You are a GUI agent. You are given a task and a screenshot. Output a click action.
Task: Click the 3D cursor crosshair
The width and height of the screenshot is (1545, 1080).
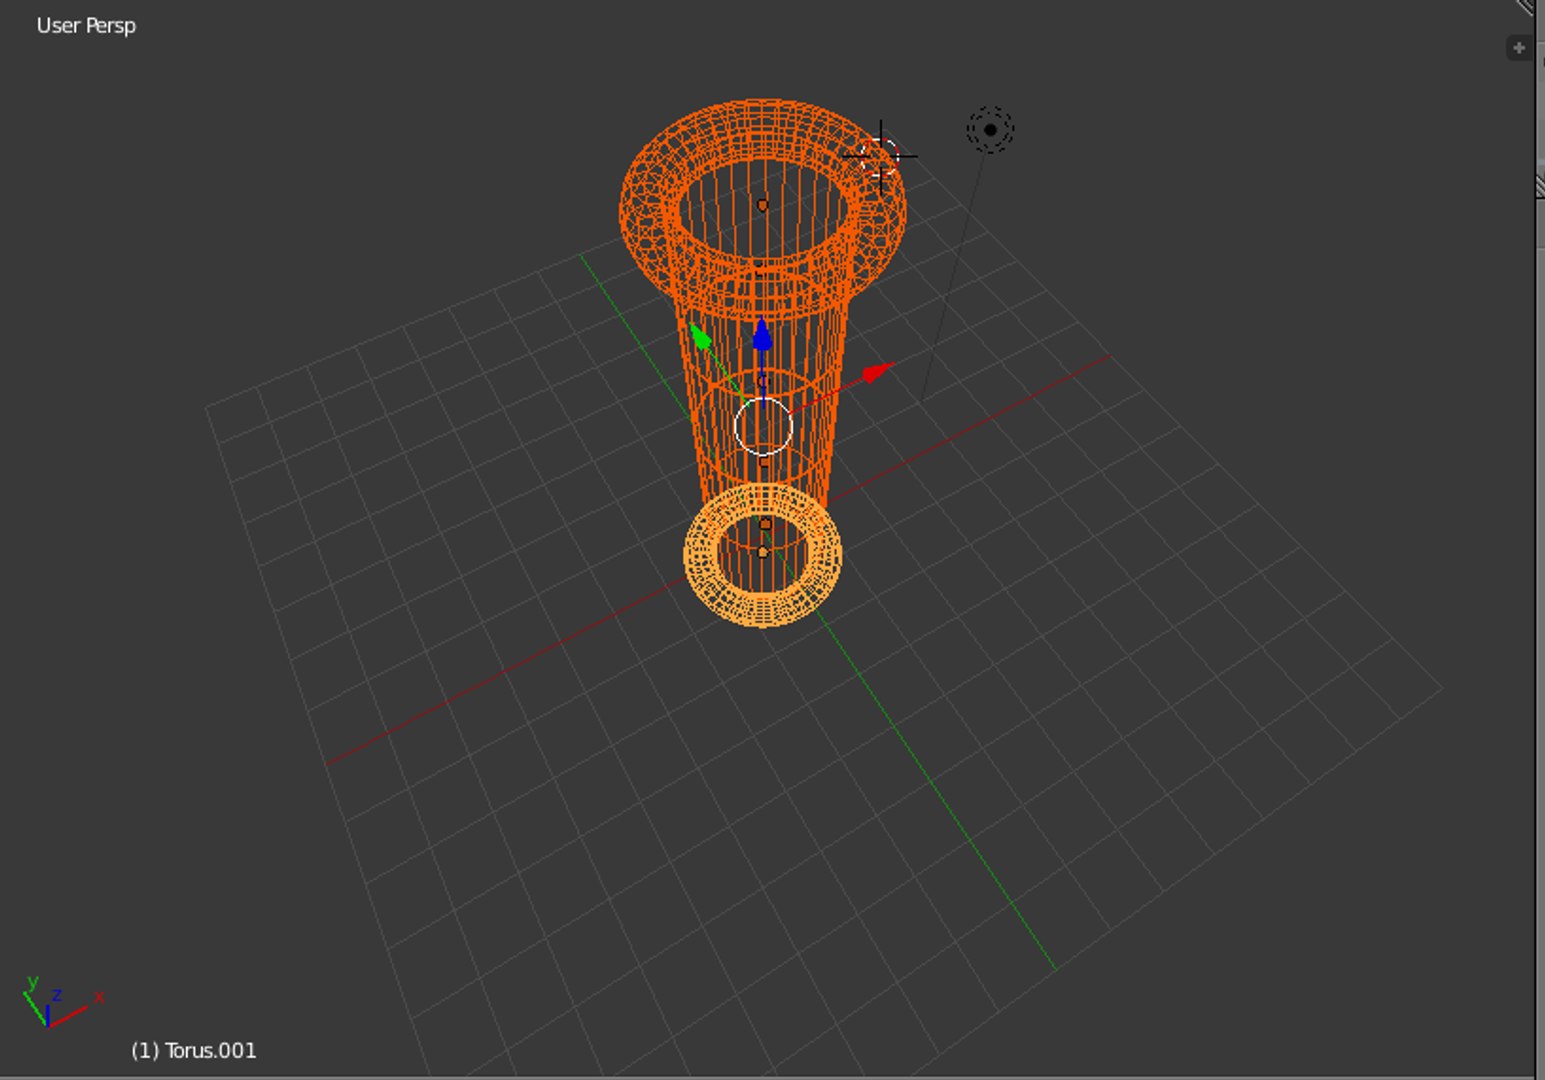coord(880,156)
